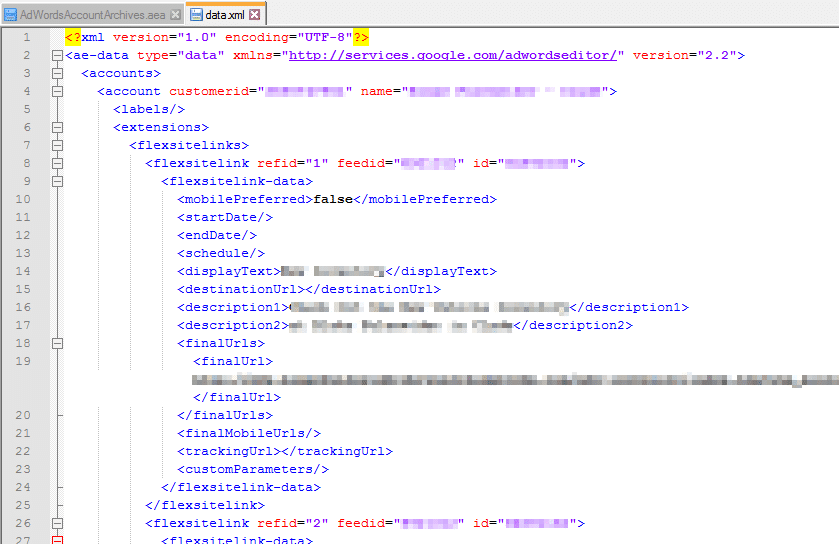The height and width of the screenshot is (544, 839).
Task: Click the refid="2" attribute on line 26
Action: [293, 523]
